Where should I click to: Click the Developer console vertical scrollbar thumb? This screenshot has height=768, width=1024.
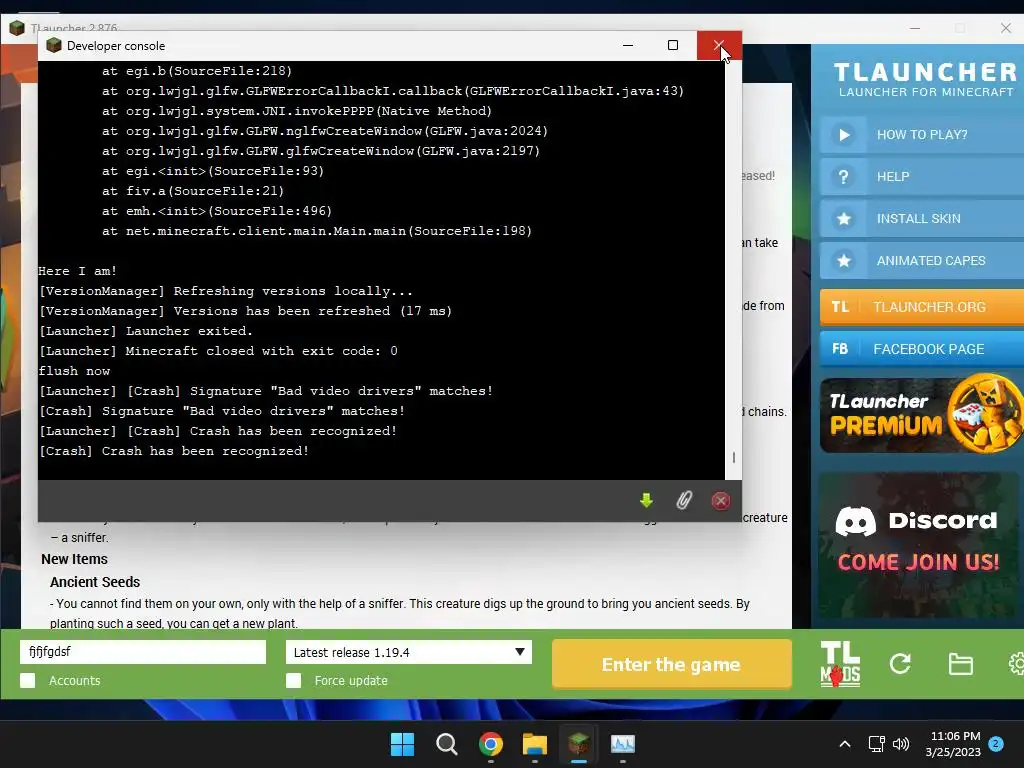(733, 457)
